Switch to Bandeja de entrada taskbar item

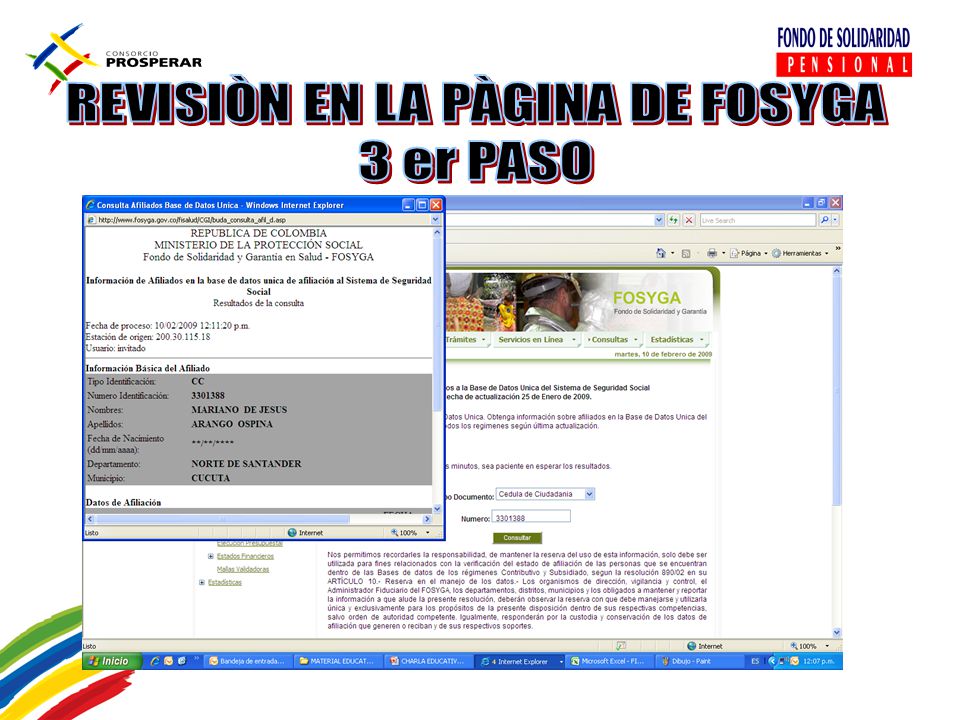[247, 661]
